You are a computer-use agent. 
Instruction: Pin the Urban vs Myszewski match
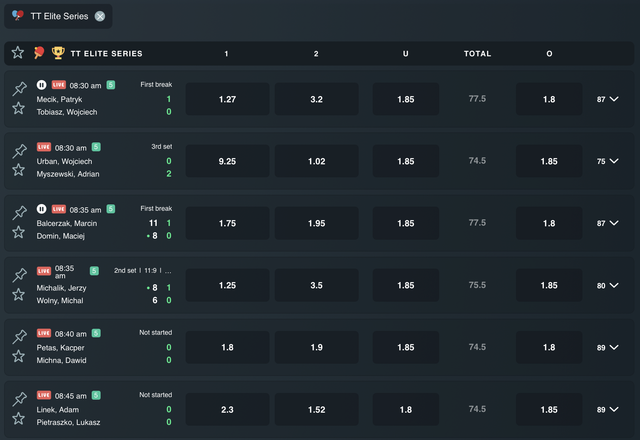[x=19, y=151]
